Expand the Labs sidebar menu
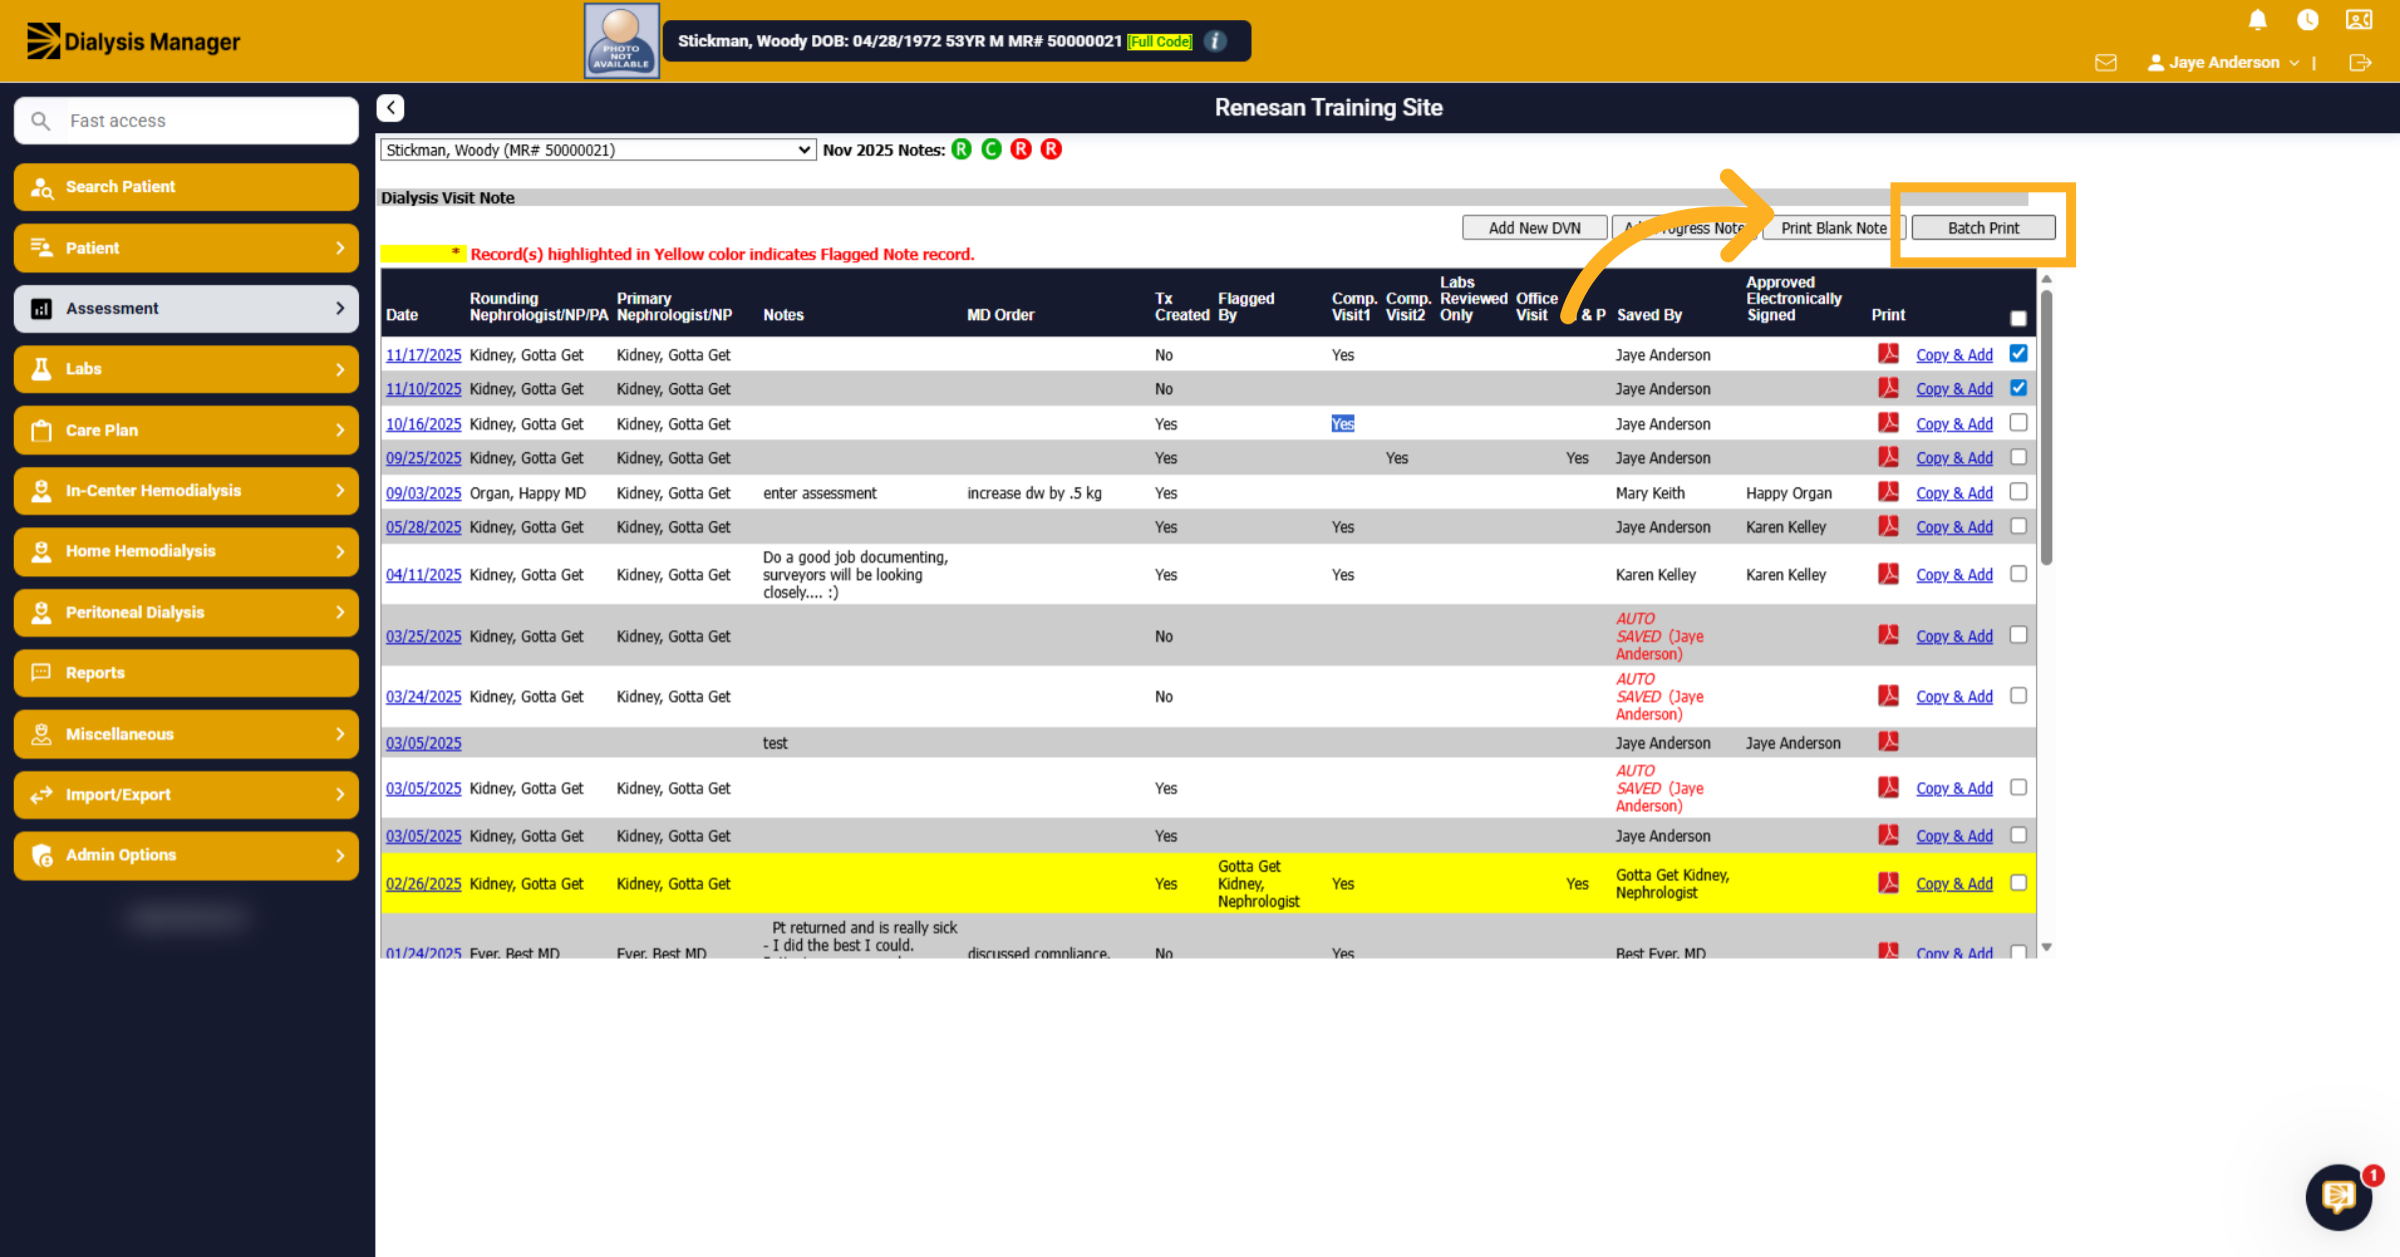Viewport: 2400px width, 1257px height. (186, 369)
